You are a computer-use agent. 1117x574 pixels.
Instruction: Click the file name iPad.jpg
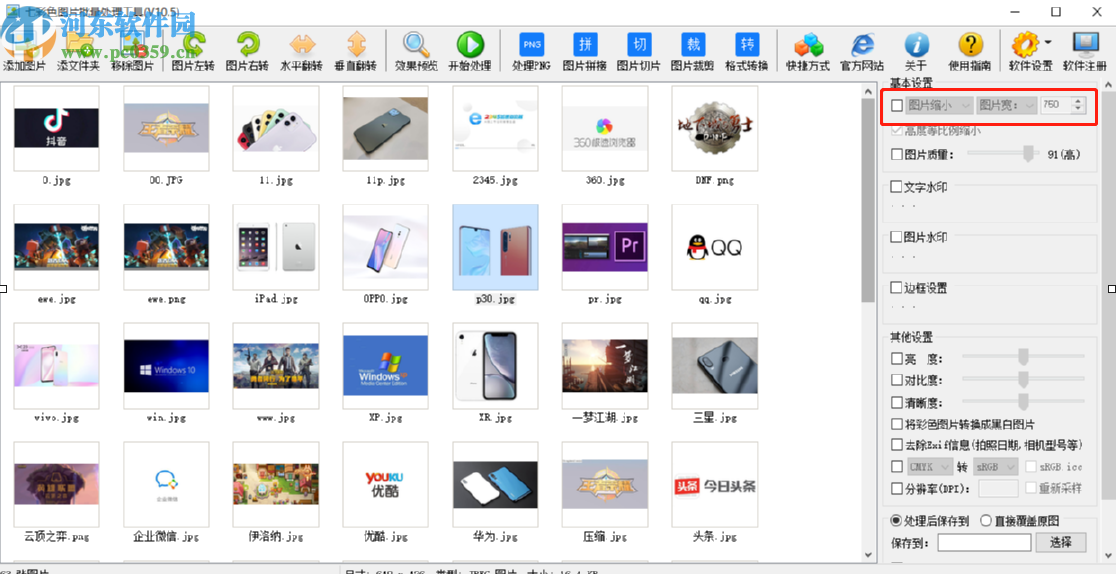pyautogui.click(x=276, y=300)
